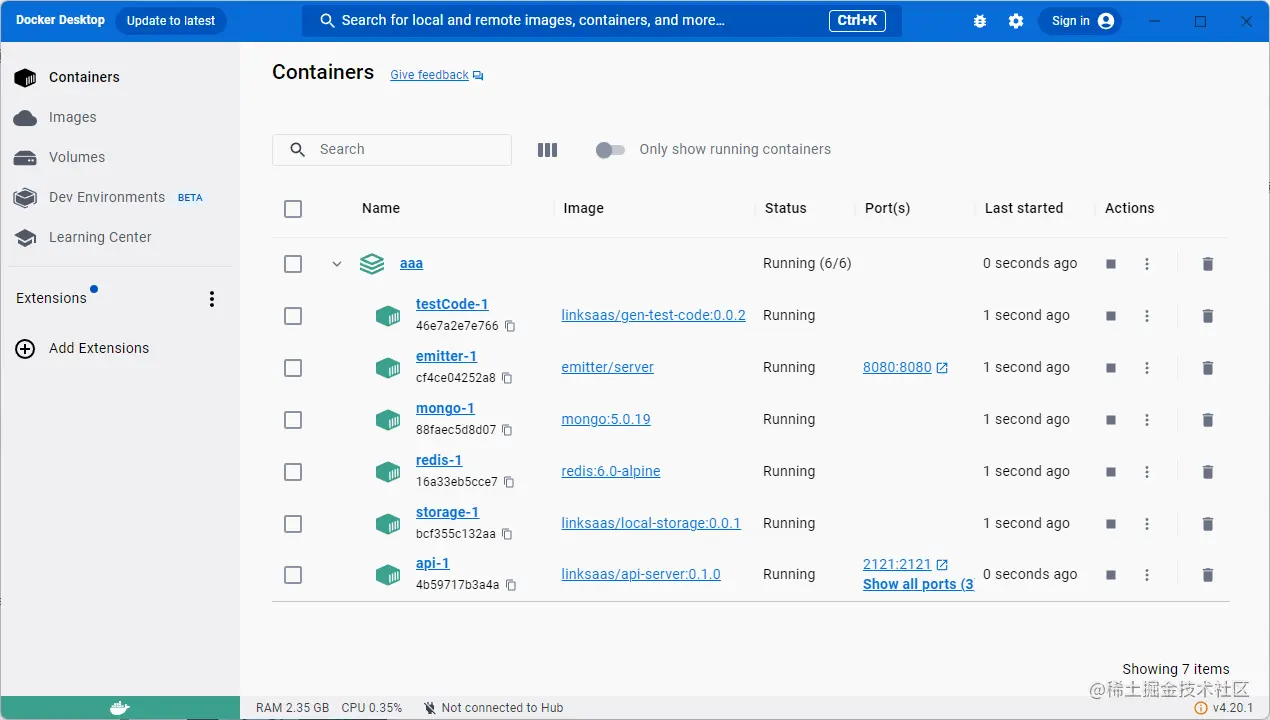1270x720 pixels.
Task: Collapse the aaa stack chevron
Action: (337, 264)
